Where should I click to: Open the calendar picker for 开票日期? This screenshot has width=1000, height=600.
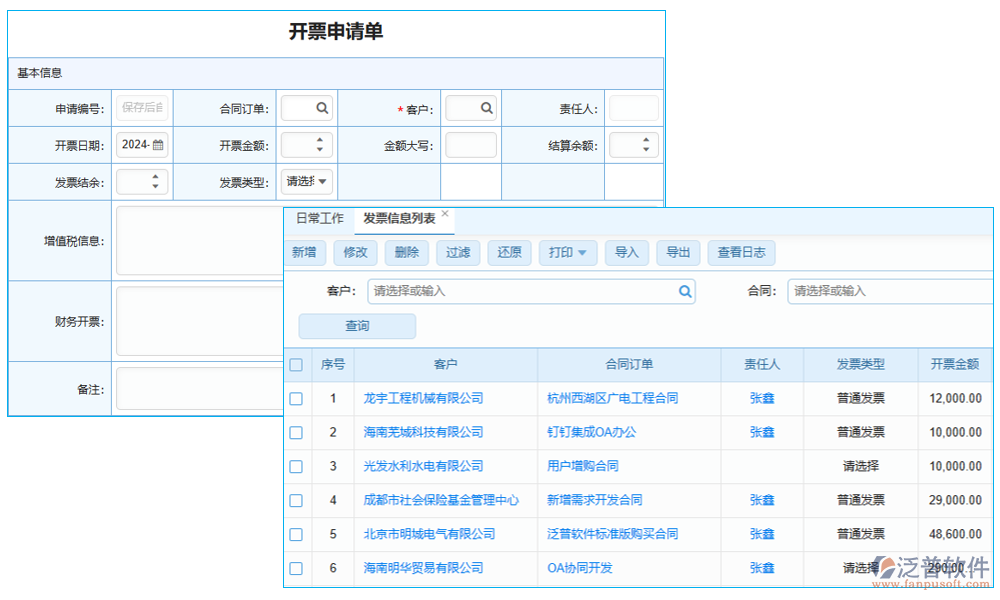click(x=158, y=145)
